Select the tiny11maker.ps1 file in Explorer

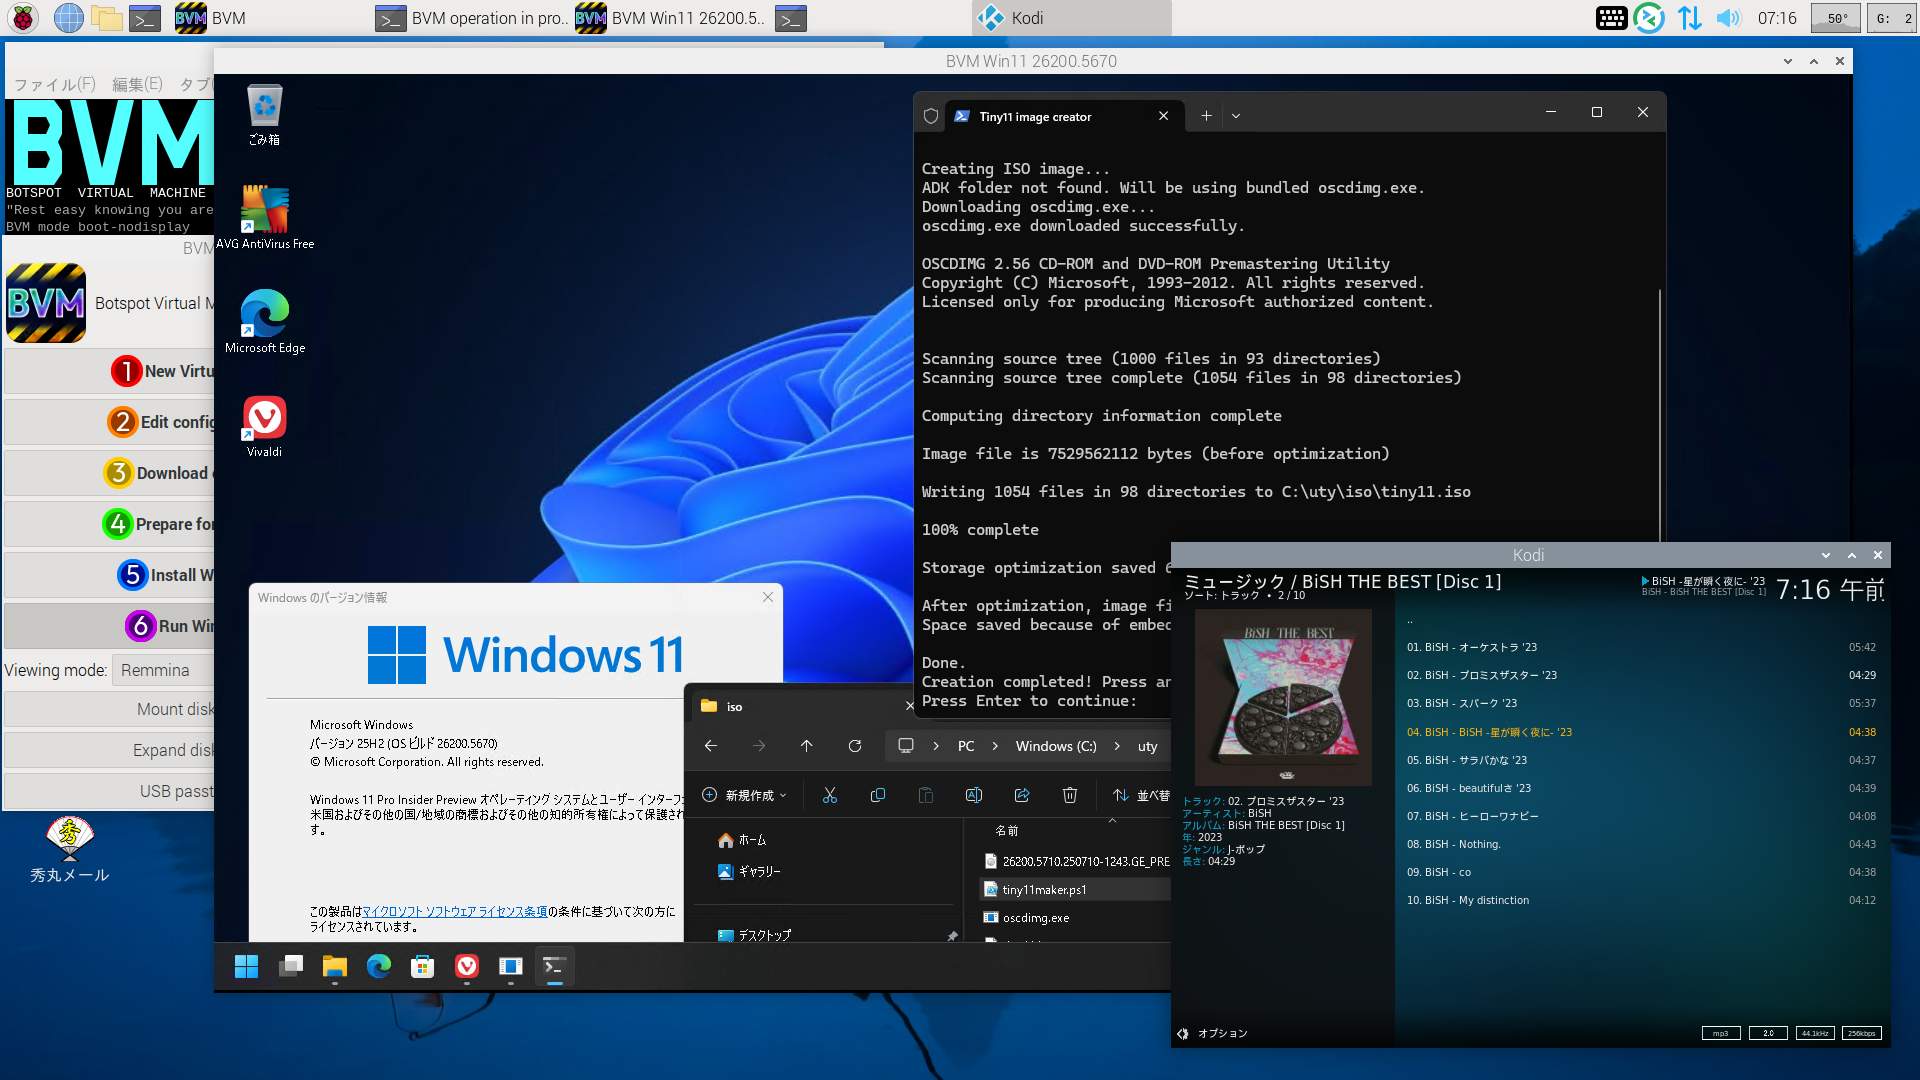click(1075, 889)
